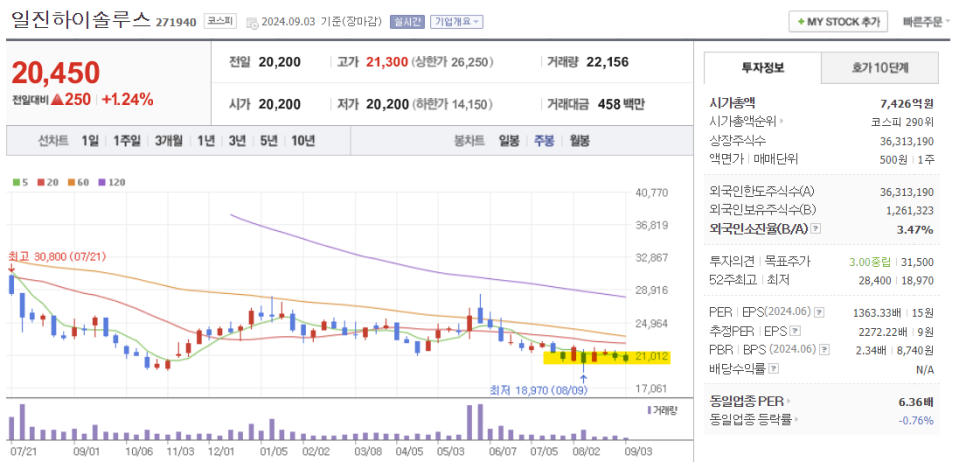This screenshot has height=462, width=966.
Task: Open the 빠른주문 dropdown
Action: point(927,22)
